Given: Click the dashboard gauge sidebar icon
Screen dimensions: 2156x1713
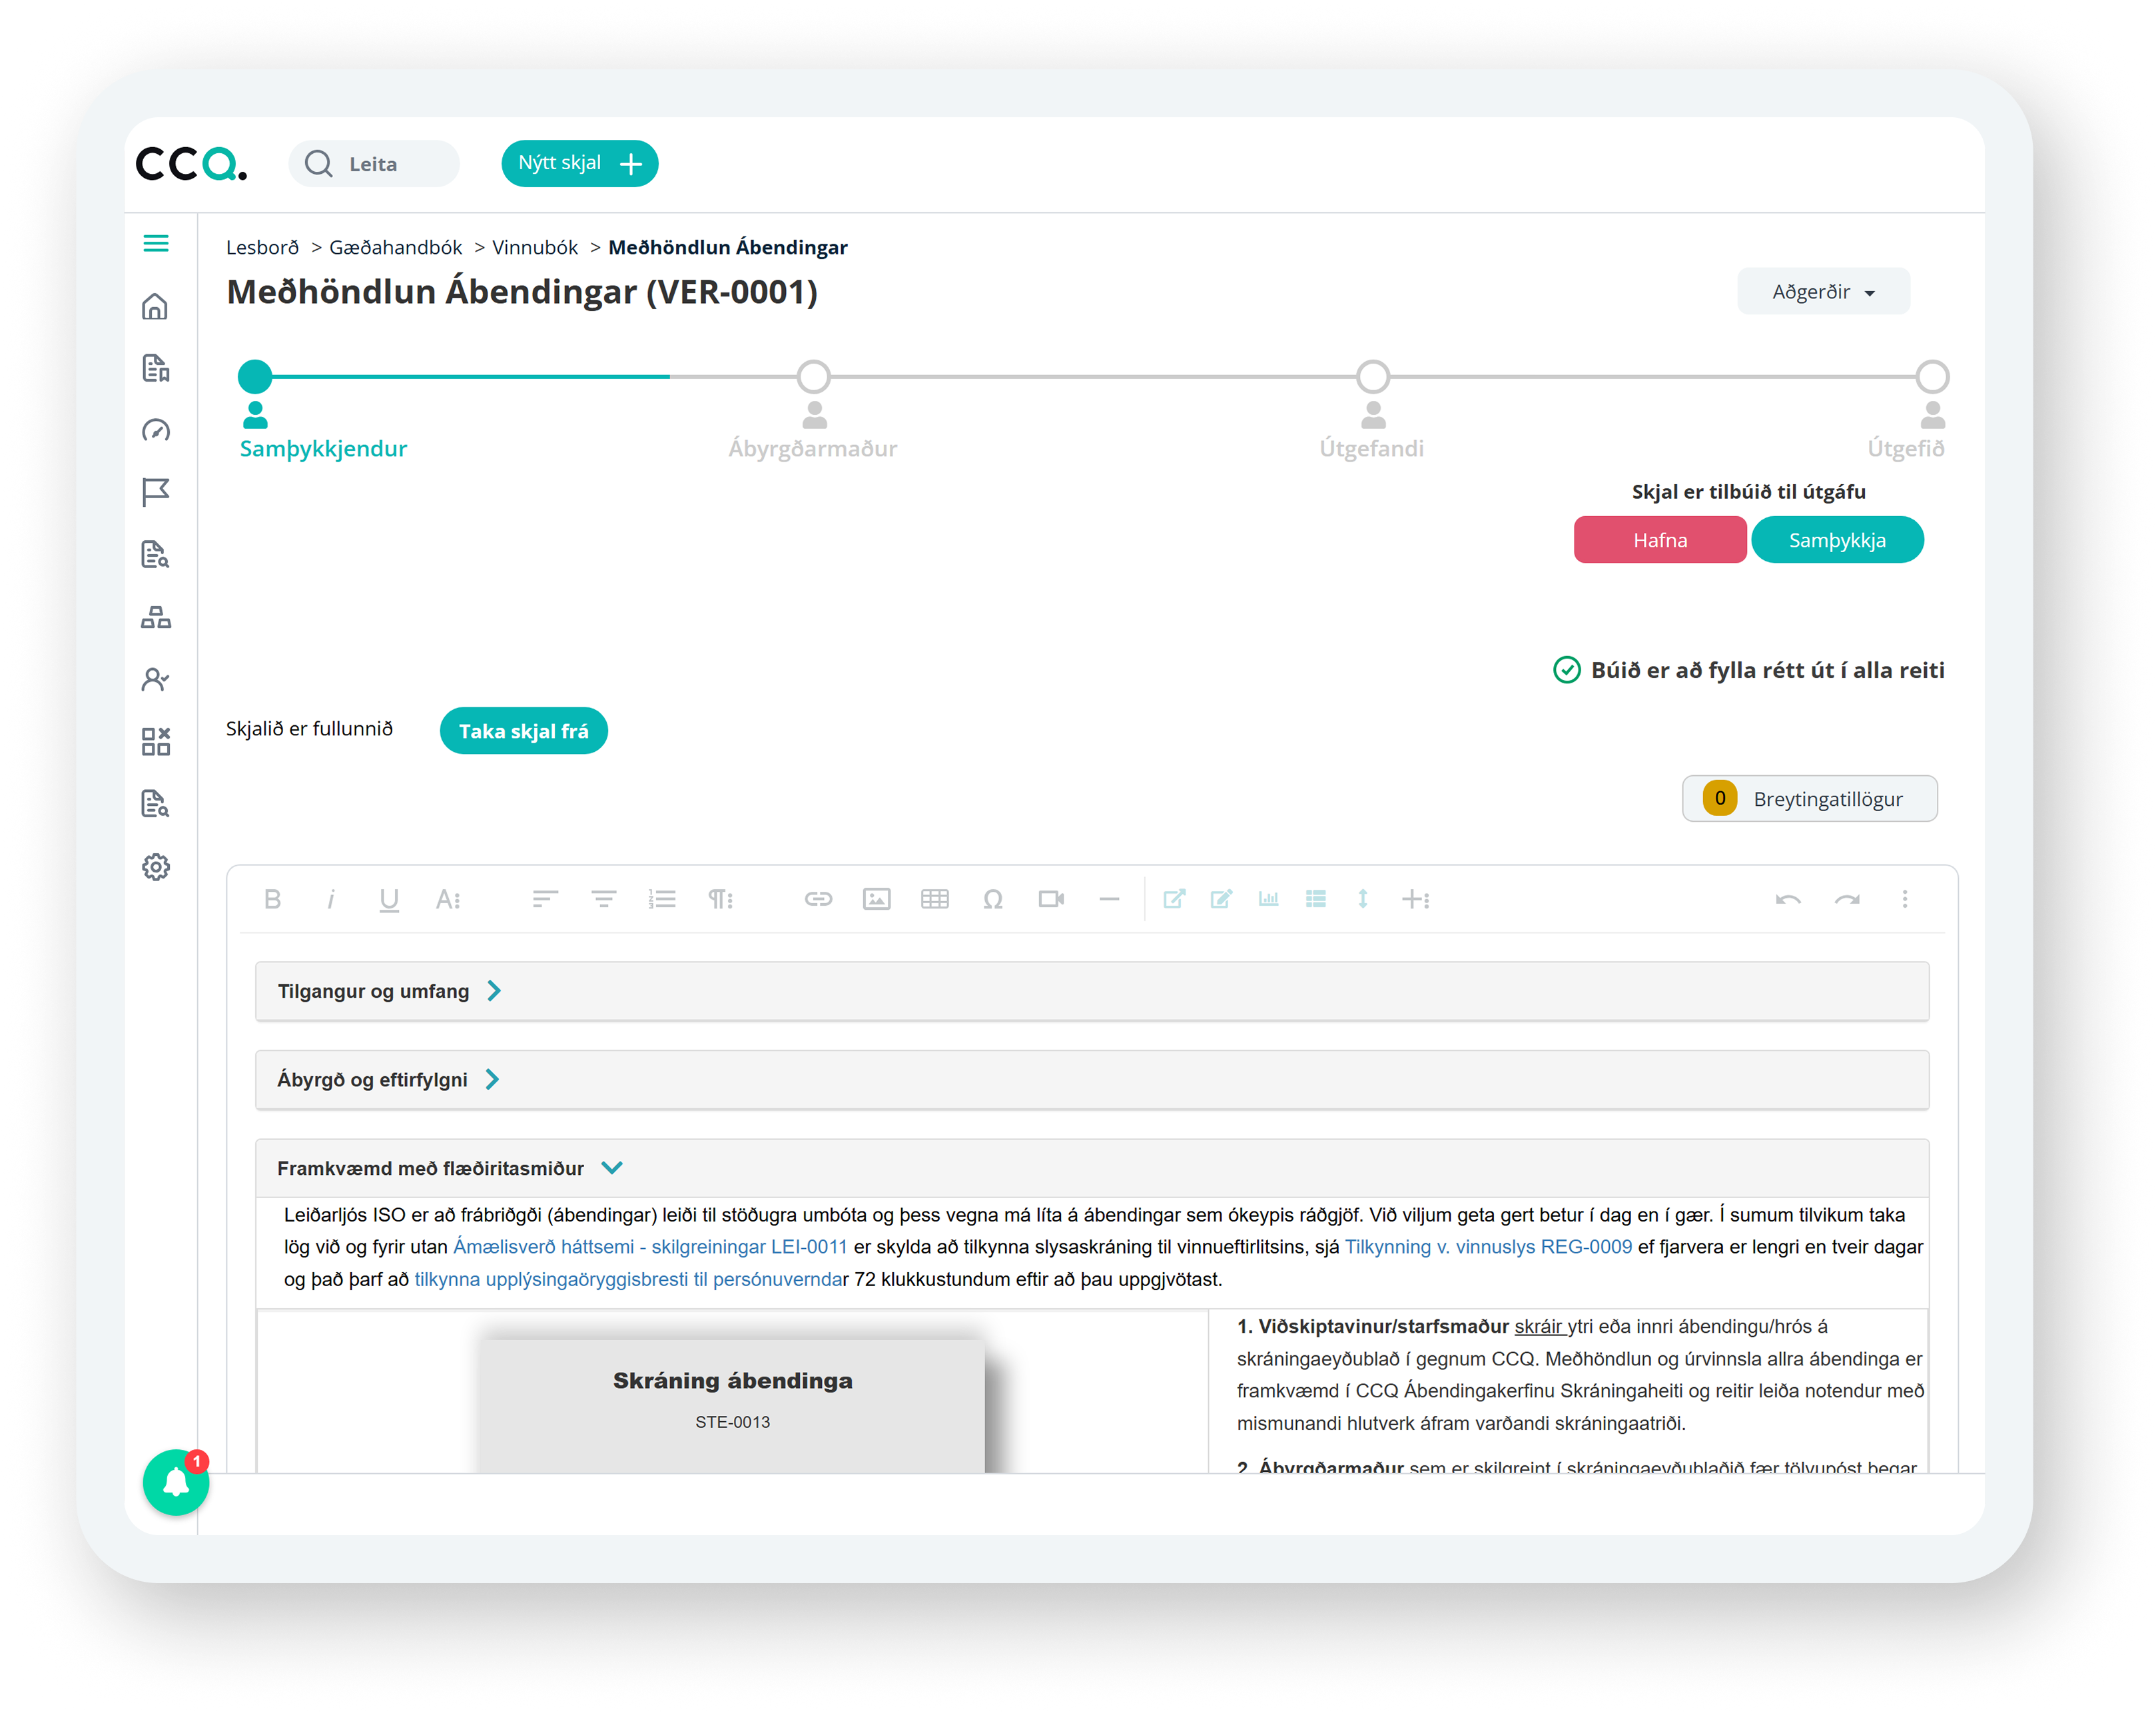Looking at the screenshot, I should click(156, 430).
